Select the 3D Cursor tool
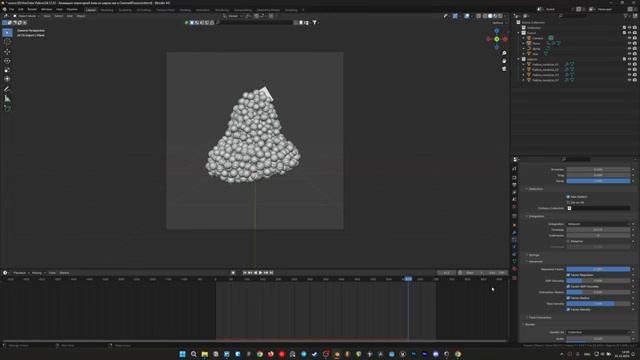This screenshot has height=360, width=640. [7, 42]
